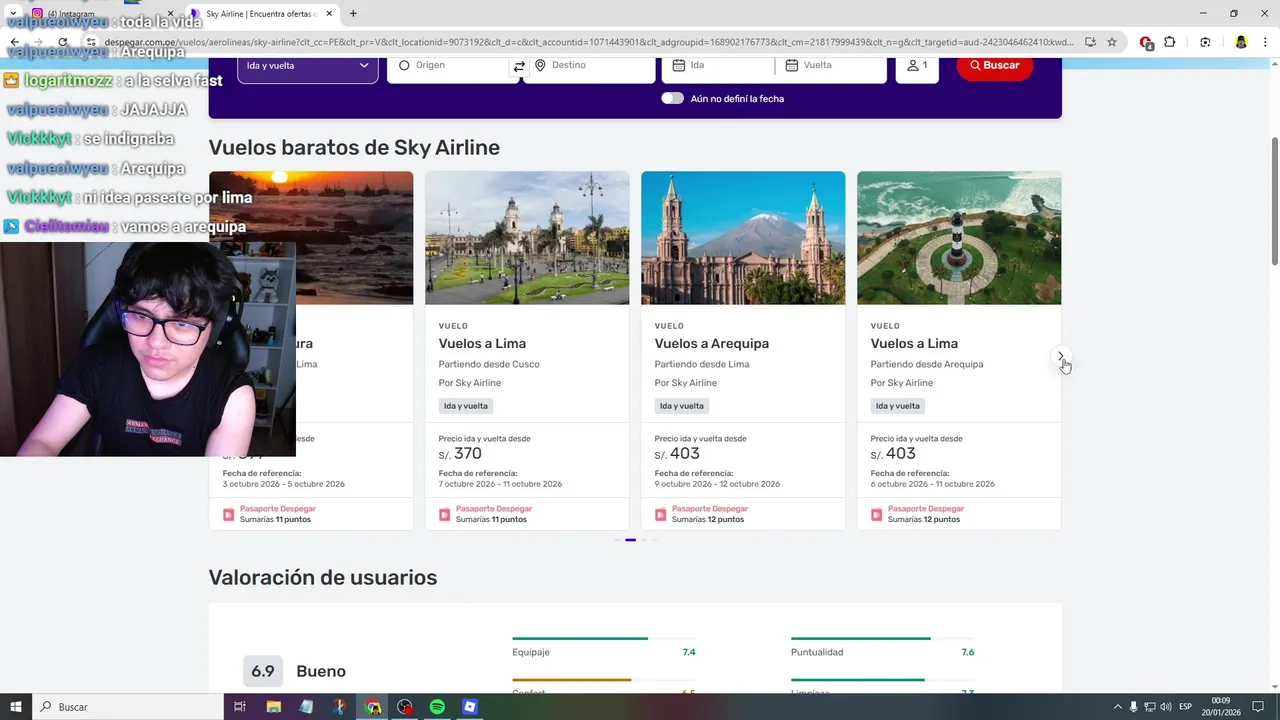Click the microphone icon in system tray
Screen dimensions: 1280x720
click(1133, 707)
